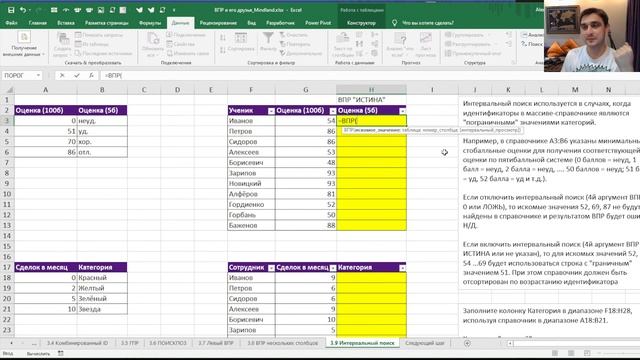Click the Sort dialog (Сортировка) icon
The image size is (640, 360).
click(241, 38)
